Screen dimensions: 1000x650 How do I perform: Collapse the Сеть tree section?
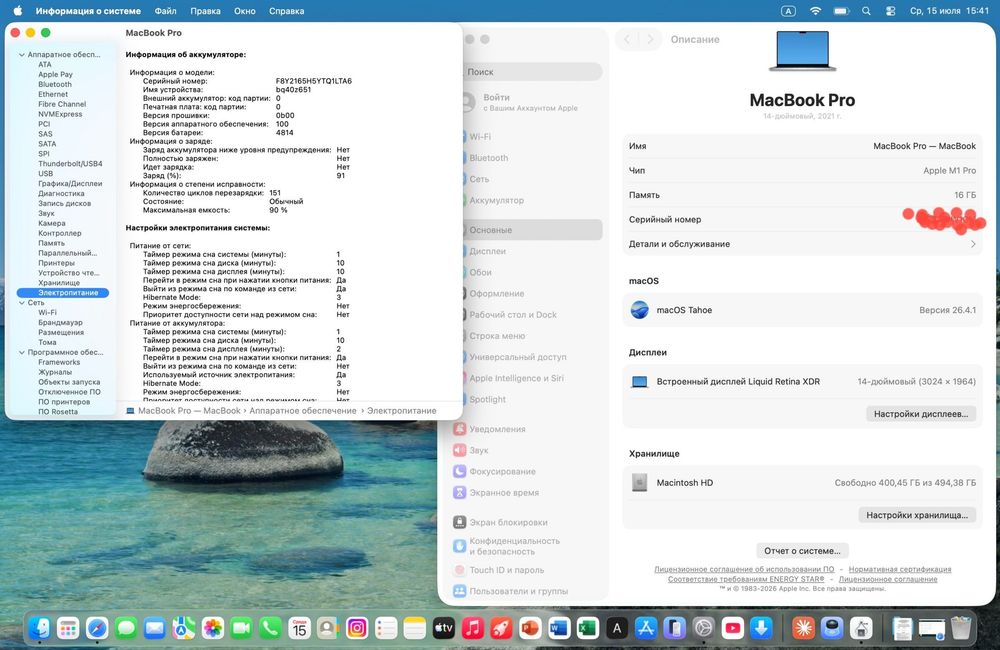pos(22,303)
